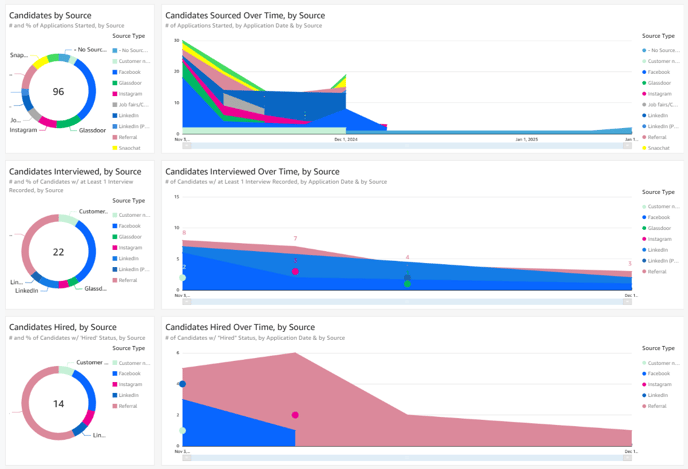Click LinkedIn legend dot in Candidates Hired Over Time
688x469 pixels.
[644, 395]
